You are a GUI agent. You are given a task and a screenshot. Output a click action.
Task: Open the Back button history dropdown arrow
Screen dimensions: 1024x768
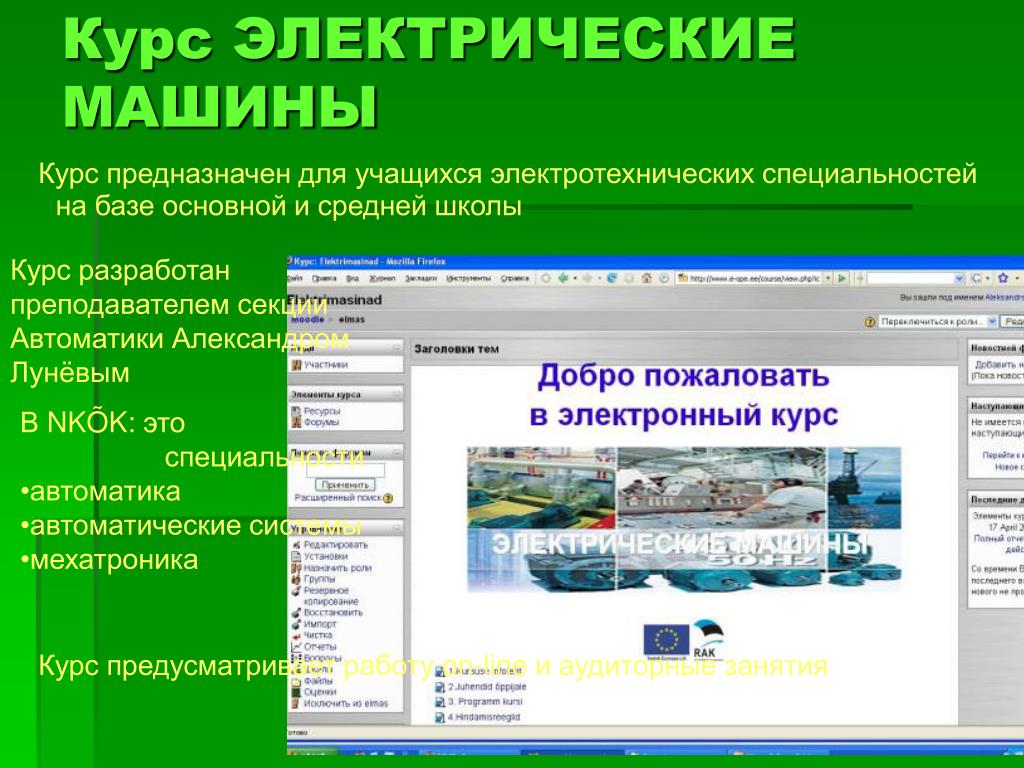(575, 279)
